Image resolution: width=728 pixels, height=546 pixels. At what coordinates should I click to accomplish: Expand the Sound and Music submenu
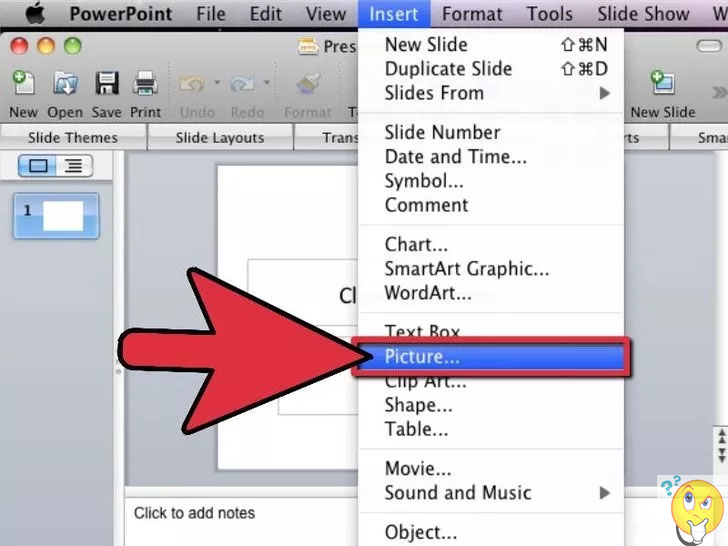tap(604, 493)
